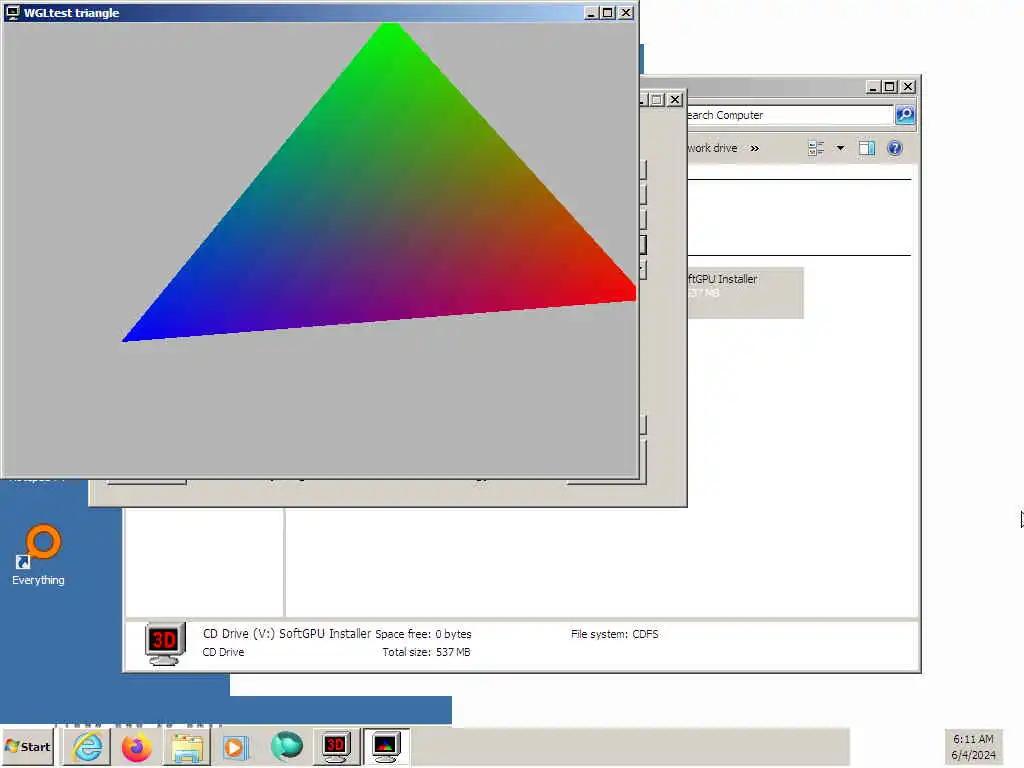1024x768 pixels.
Task: Close the middle dialog window behind WGLtest
Action: click(675, 100)
